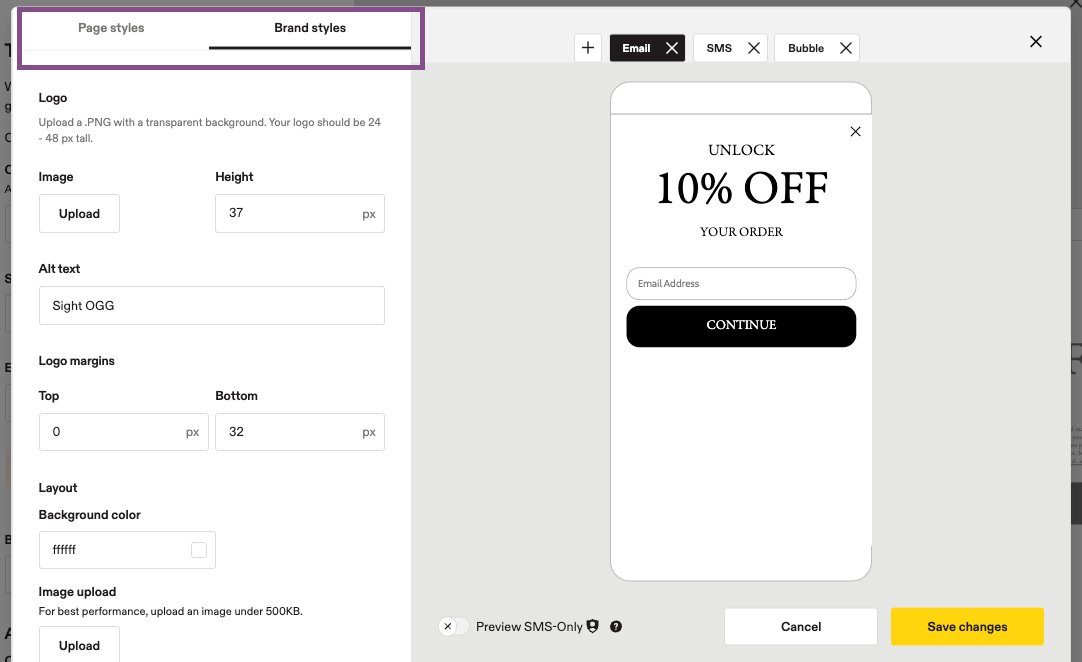Focus the Alt text field containing Sight OGG

pos(211,305)
